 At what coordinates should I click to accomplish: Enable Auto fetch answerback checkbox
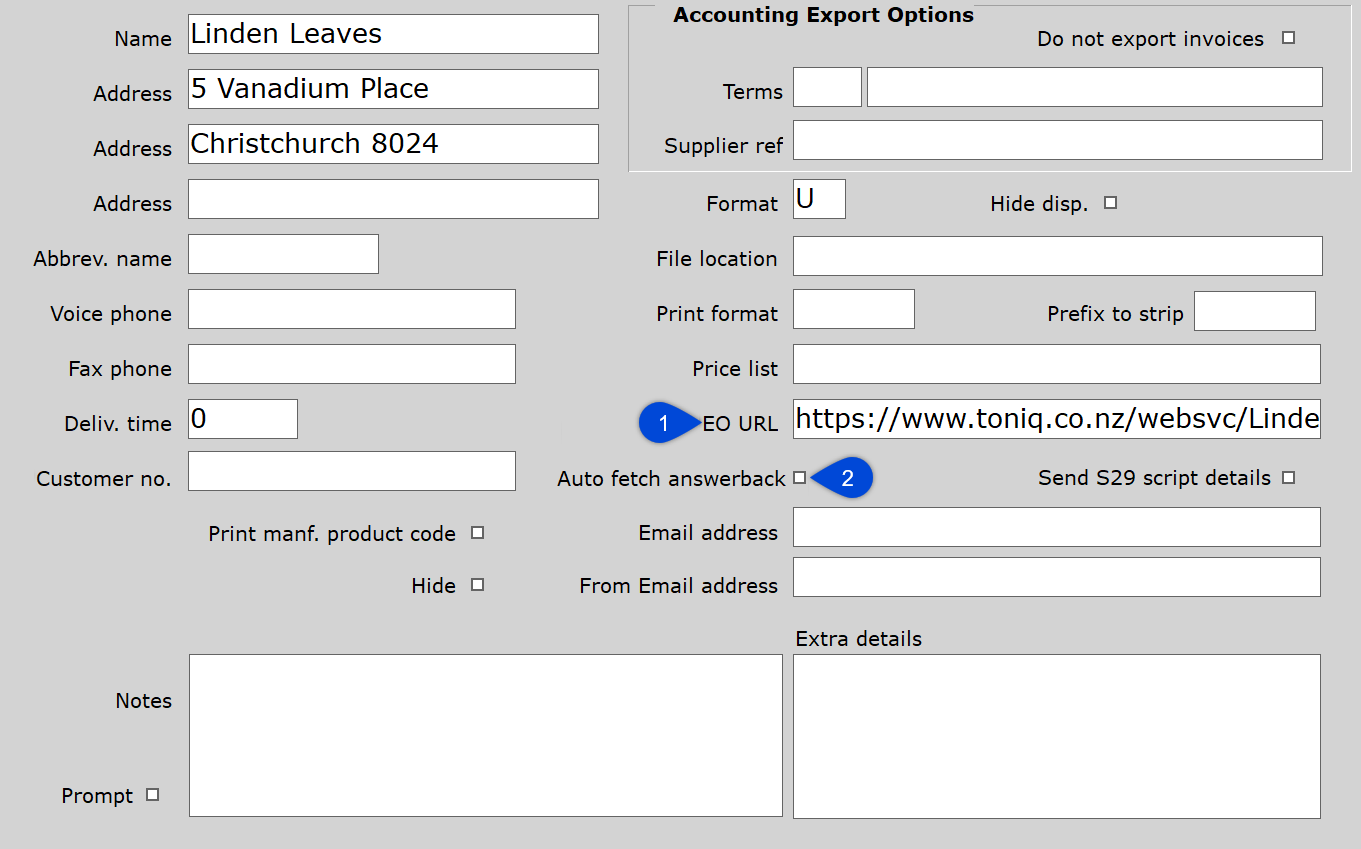pos(799,478)
